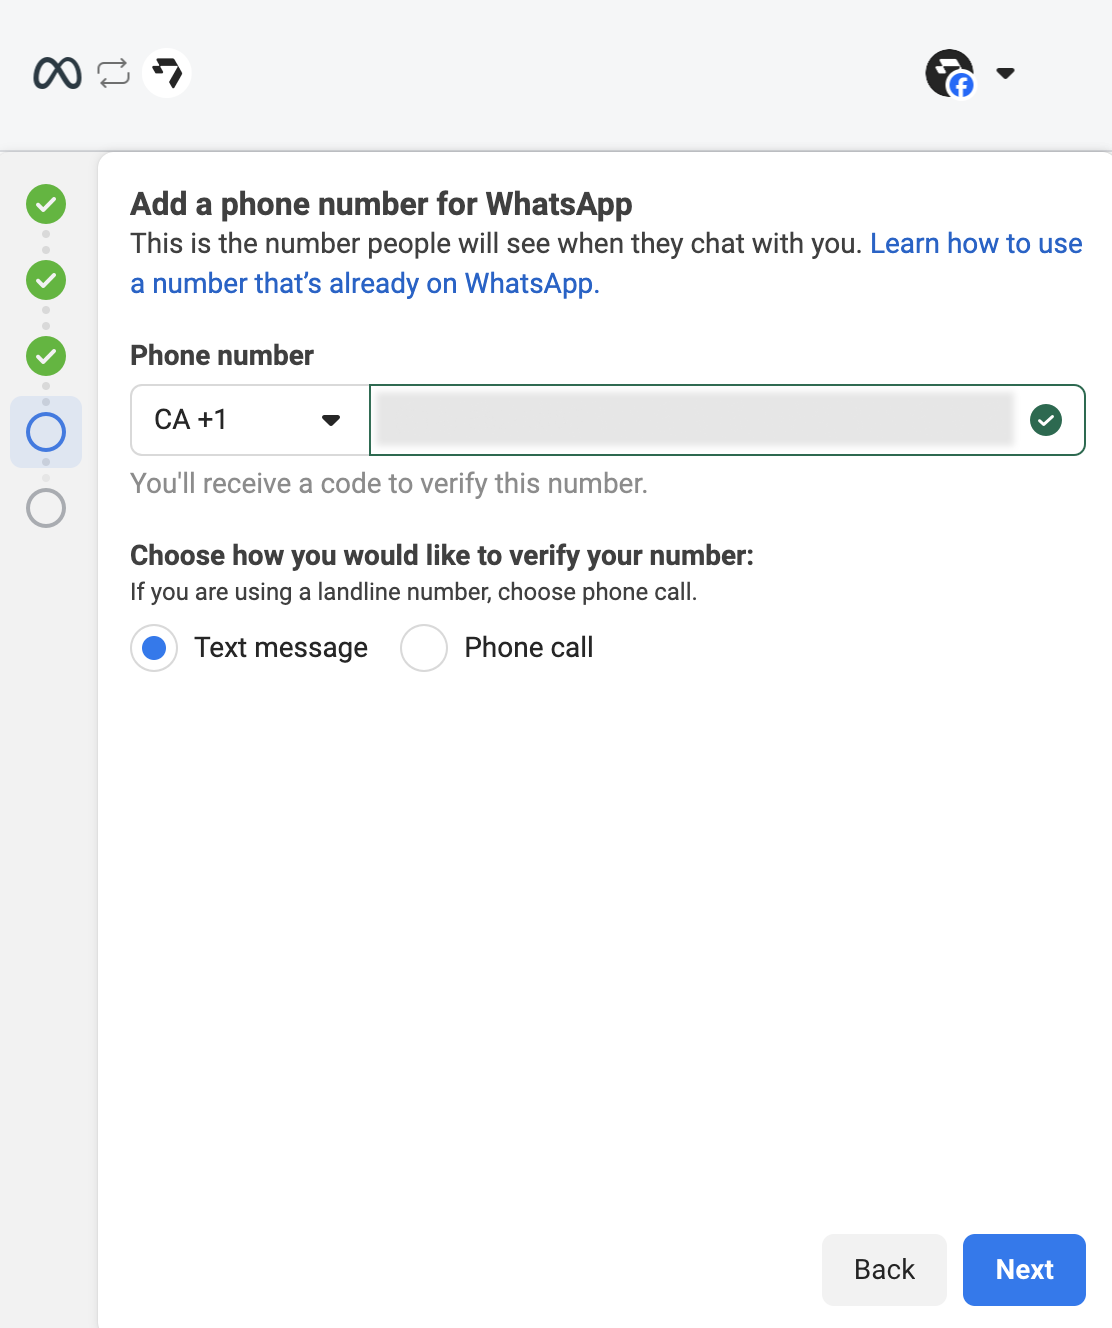This screenshot has height=1328, width=1112.
Task: Open the account menu caret beside the avatar
Action: tap(1005, 72)
